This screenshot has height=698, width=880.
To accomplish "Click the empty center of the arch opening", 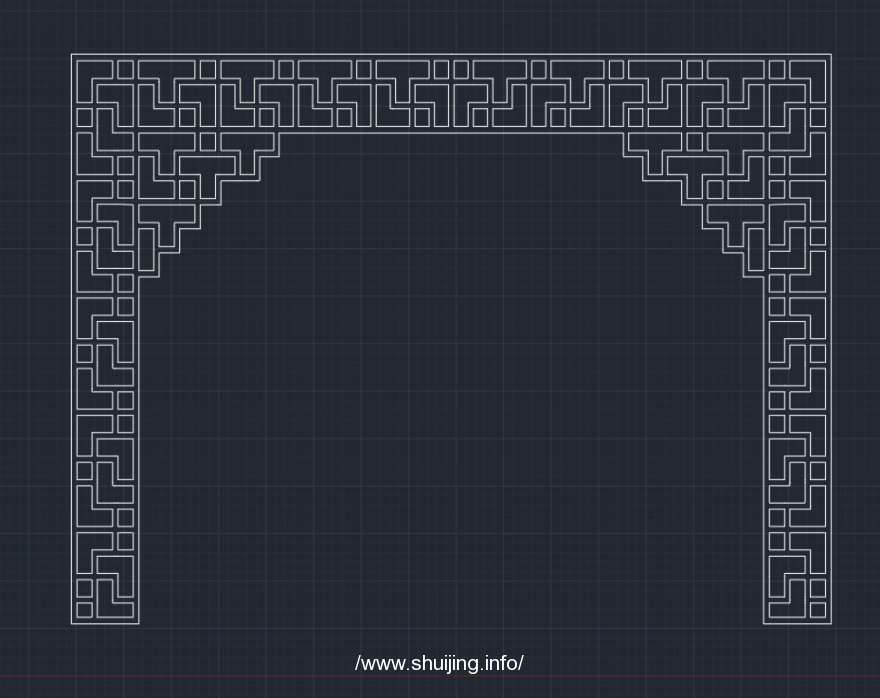I will coord(451,400).
